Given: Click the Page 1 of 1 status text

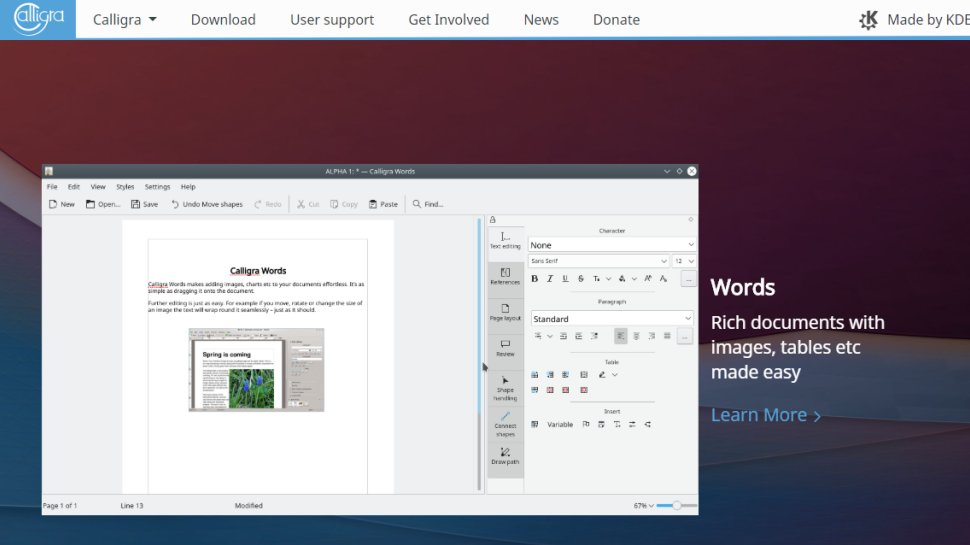Looking at the screenshot, I should [x=60, y=505].
